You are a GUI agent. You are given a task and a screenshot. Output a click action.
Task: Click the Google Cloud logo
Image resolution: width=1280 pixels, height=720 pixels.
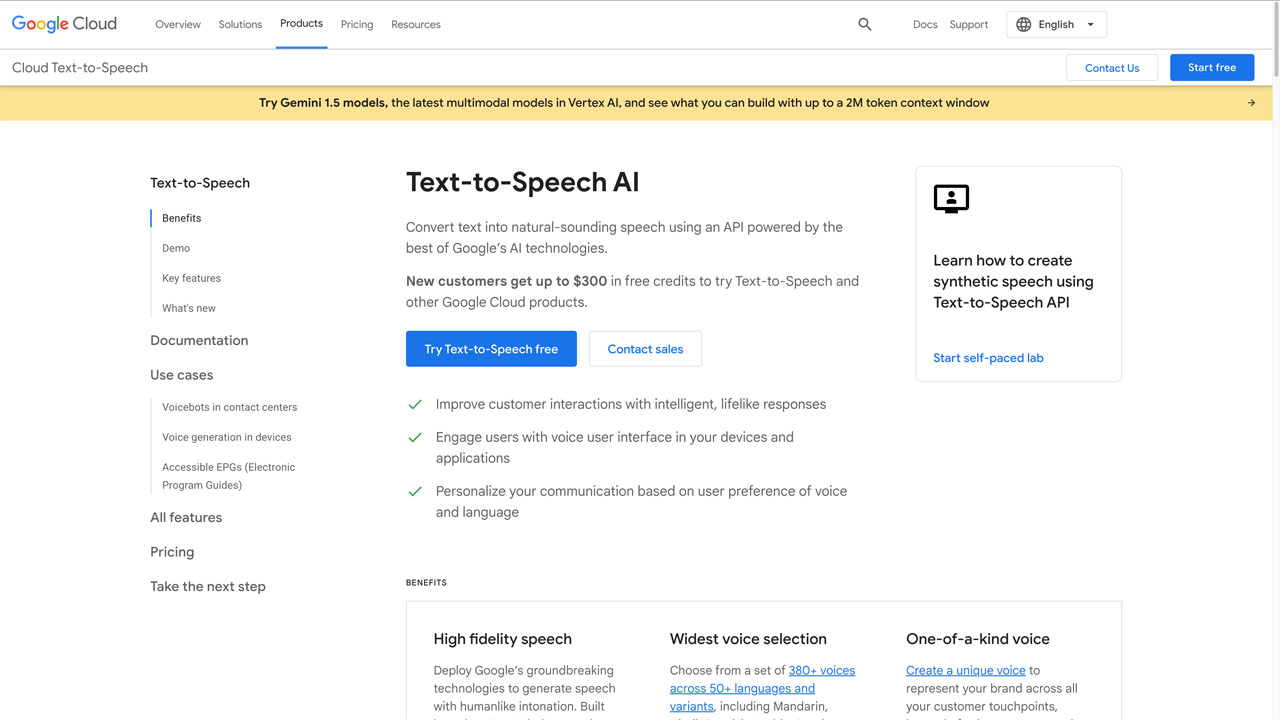tap(64, 23)
